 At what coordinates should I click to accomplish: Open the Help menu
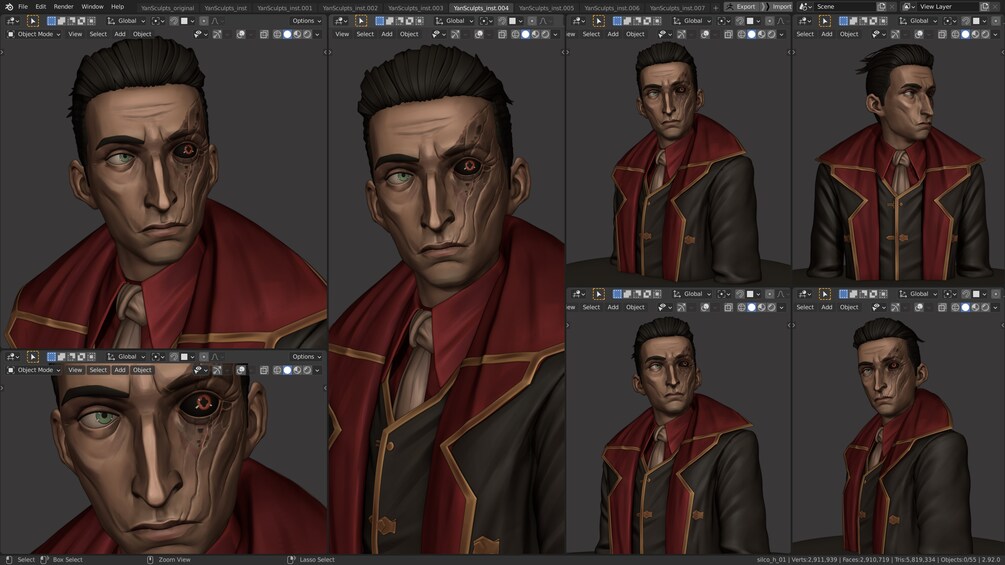(x=117, y=6)
